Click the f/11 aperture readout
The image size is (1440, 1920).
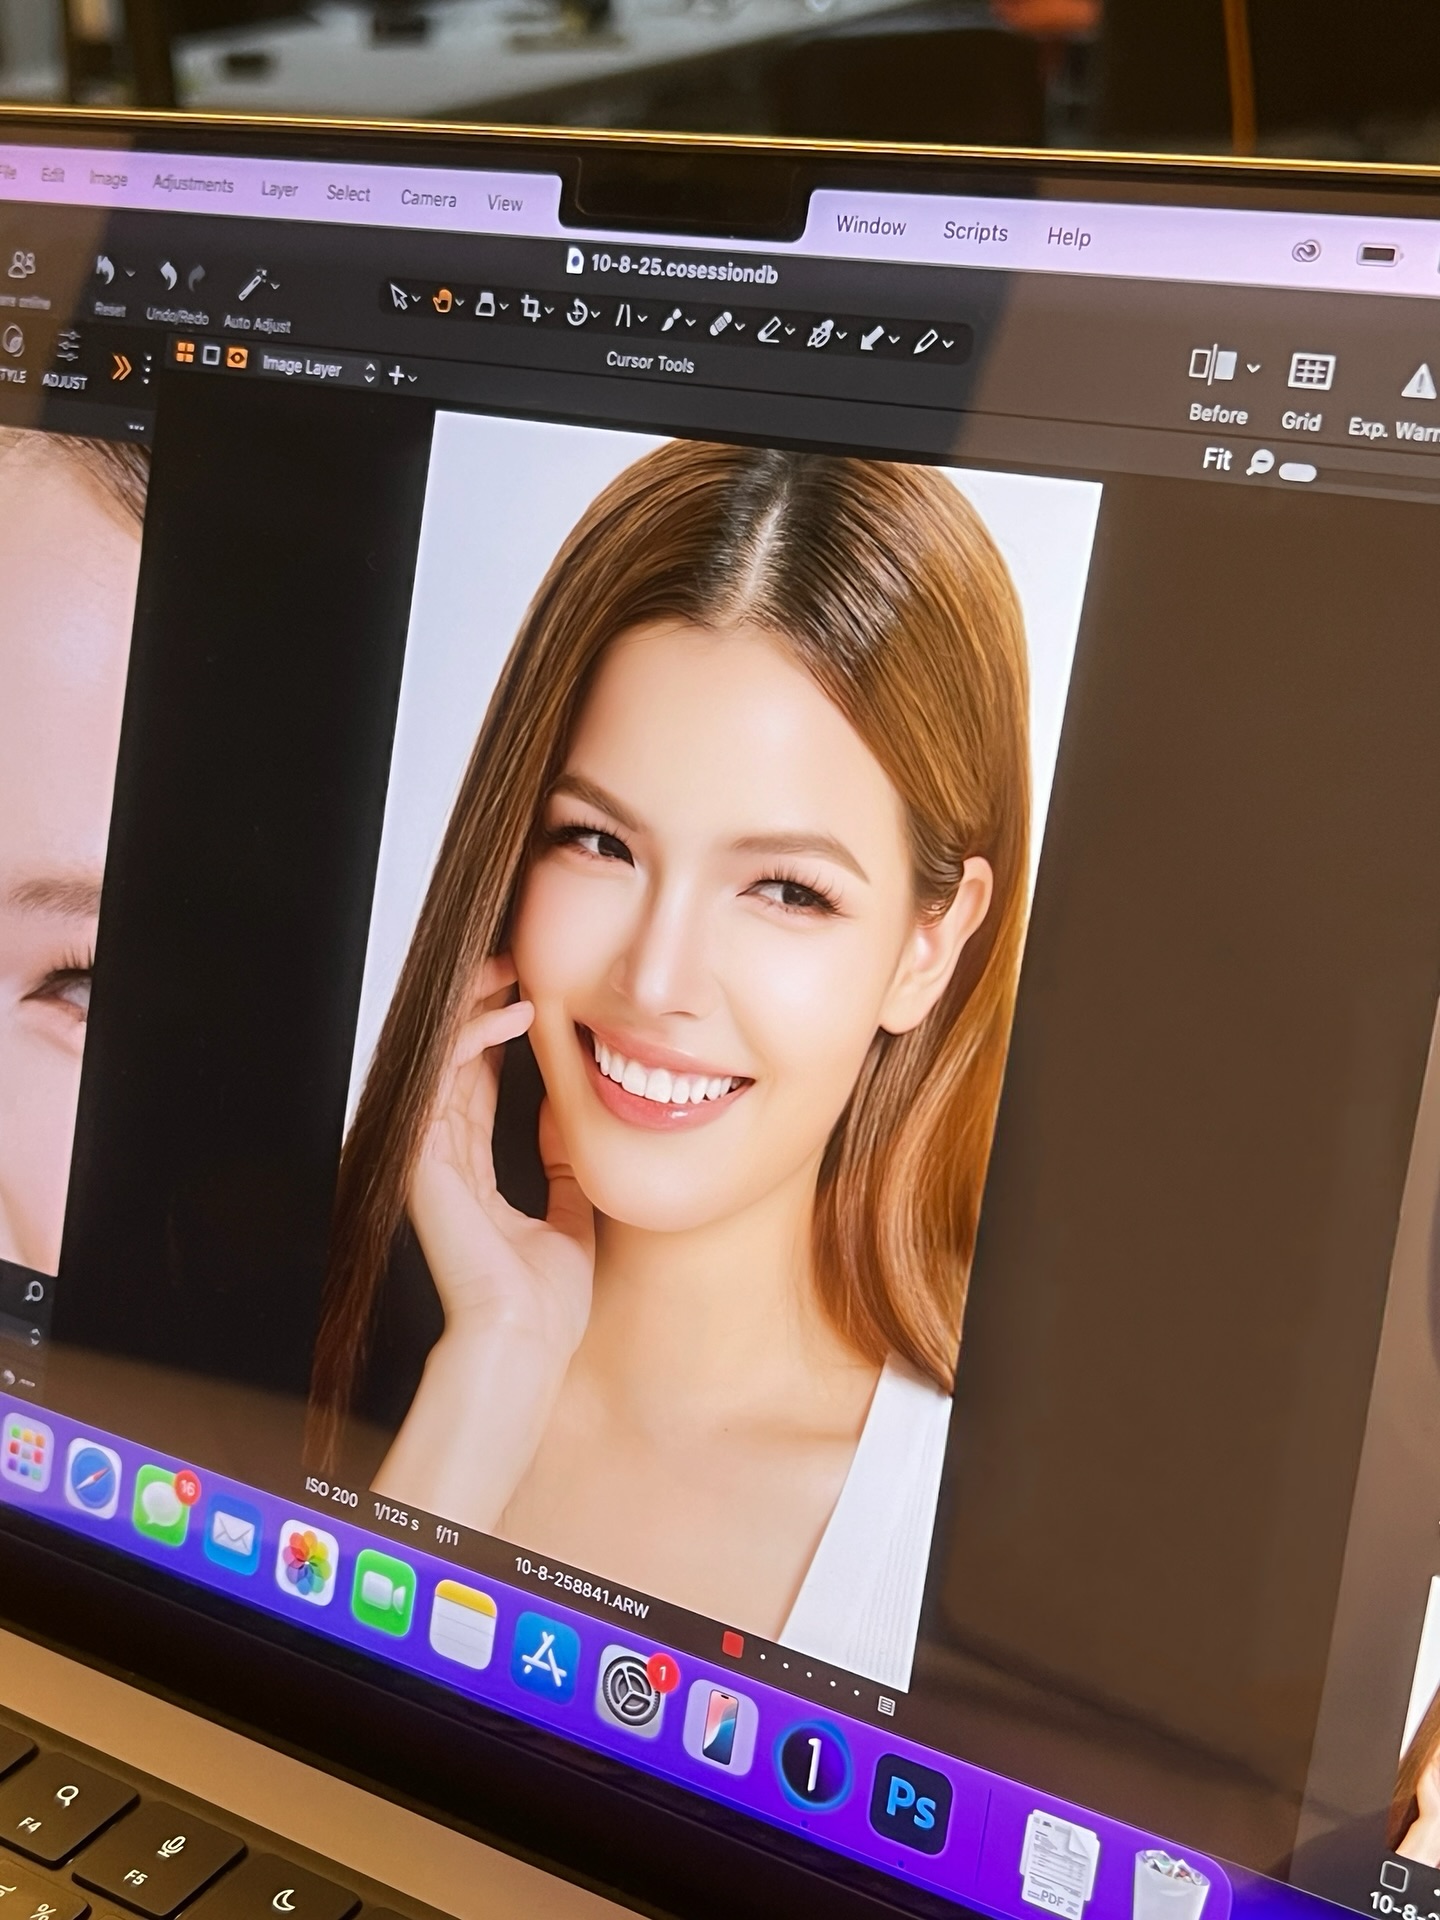click(447, 1534)
